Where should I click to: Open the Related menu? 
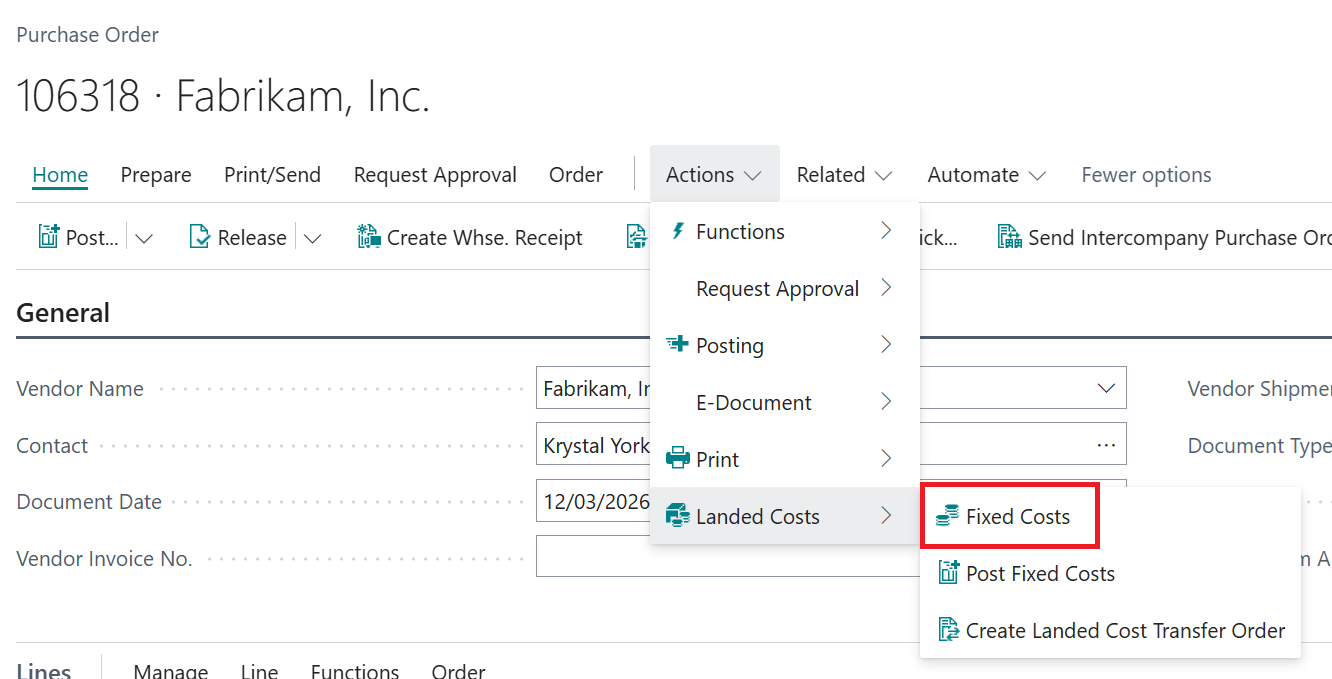click(x=844, y=175)
